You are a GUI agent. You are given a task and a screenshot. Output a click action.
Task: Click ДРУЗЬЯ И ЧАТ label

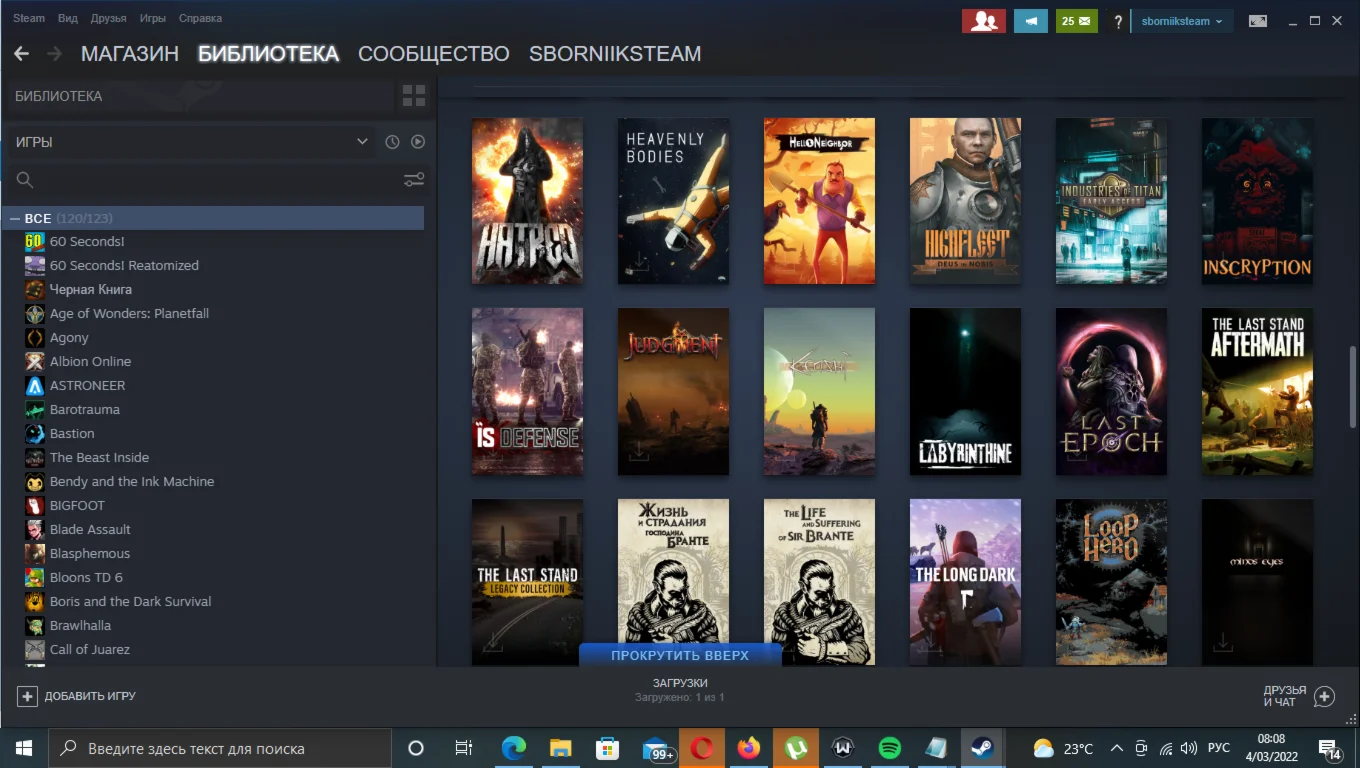[1285, 696]
